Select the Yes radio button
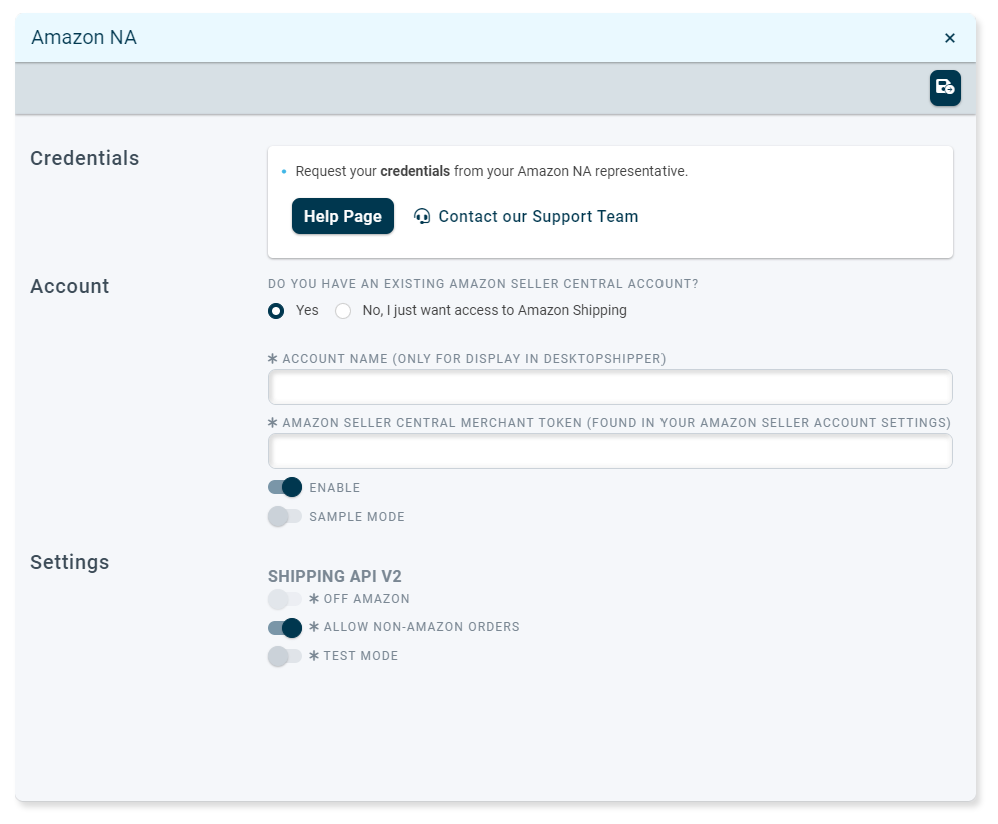Image resolution: width=998 pixels, height=824 pixels. point(276,311)
